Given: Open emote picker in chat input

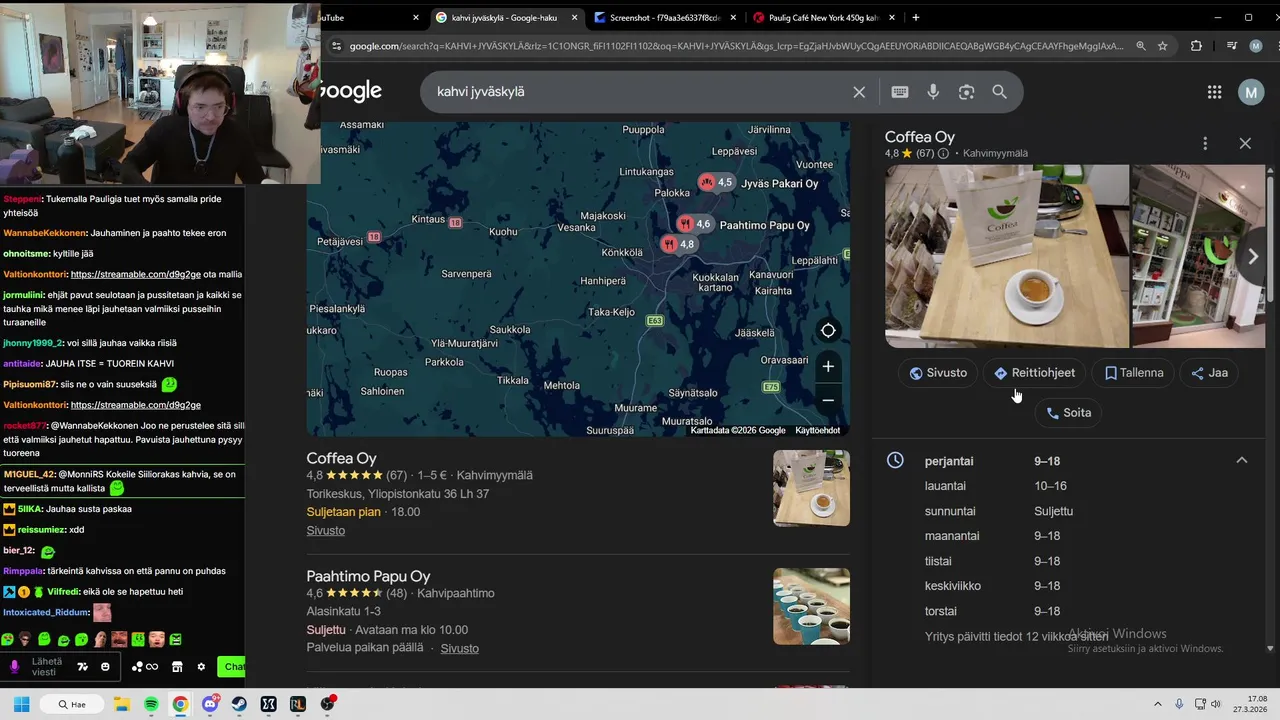Looking at the screenshot, I should (x=105, y=667).
